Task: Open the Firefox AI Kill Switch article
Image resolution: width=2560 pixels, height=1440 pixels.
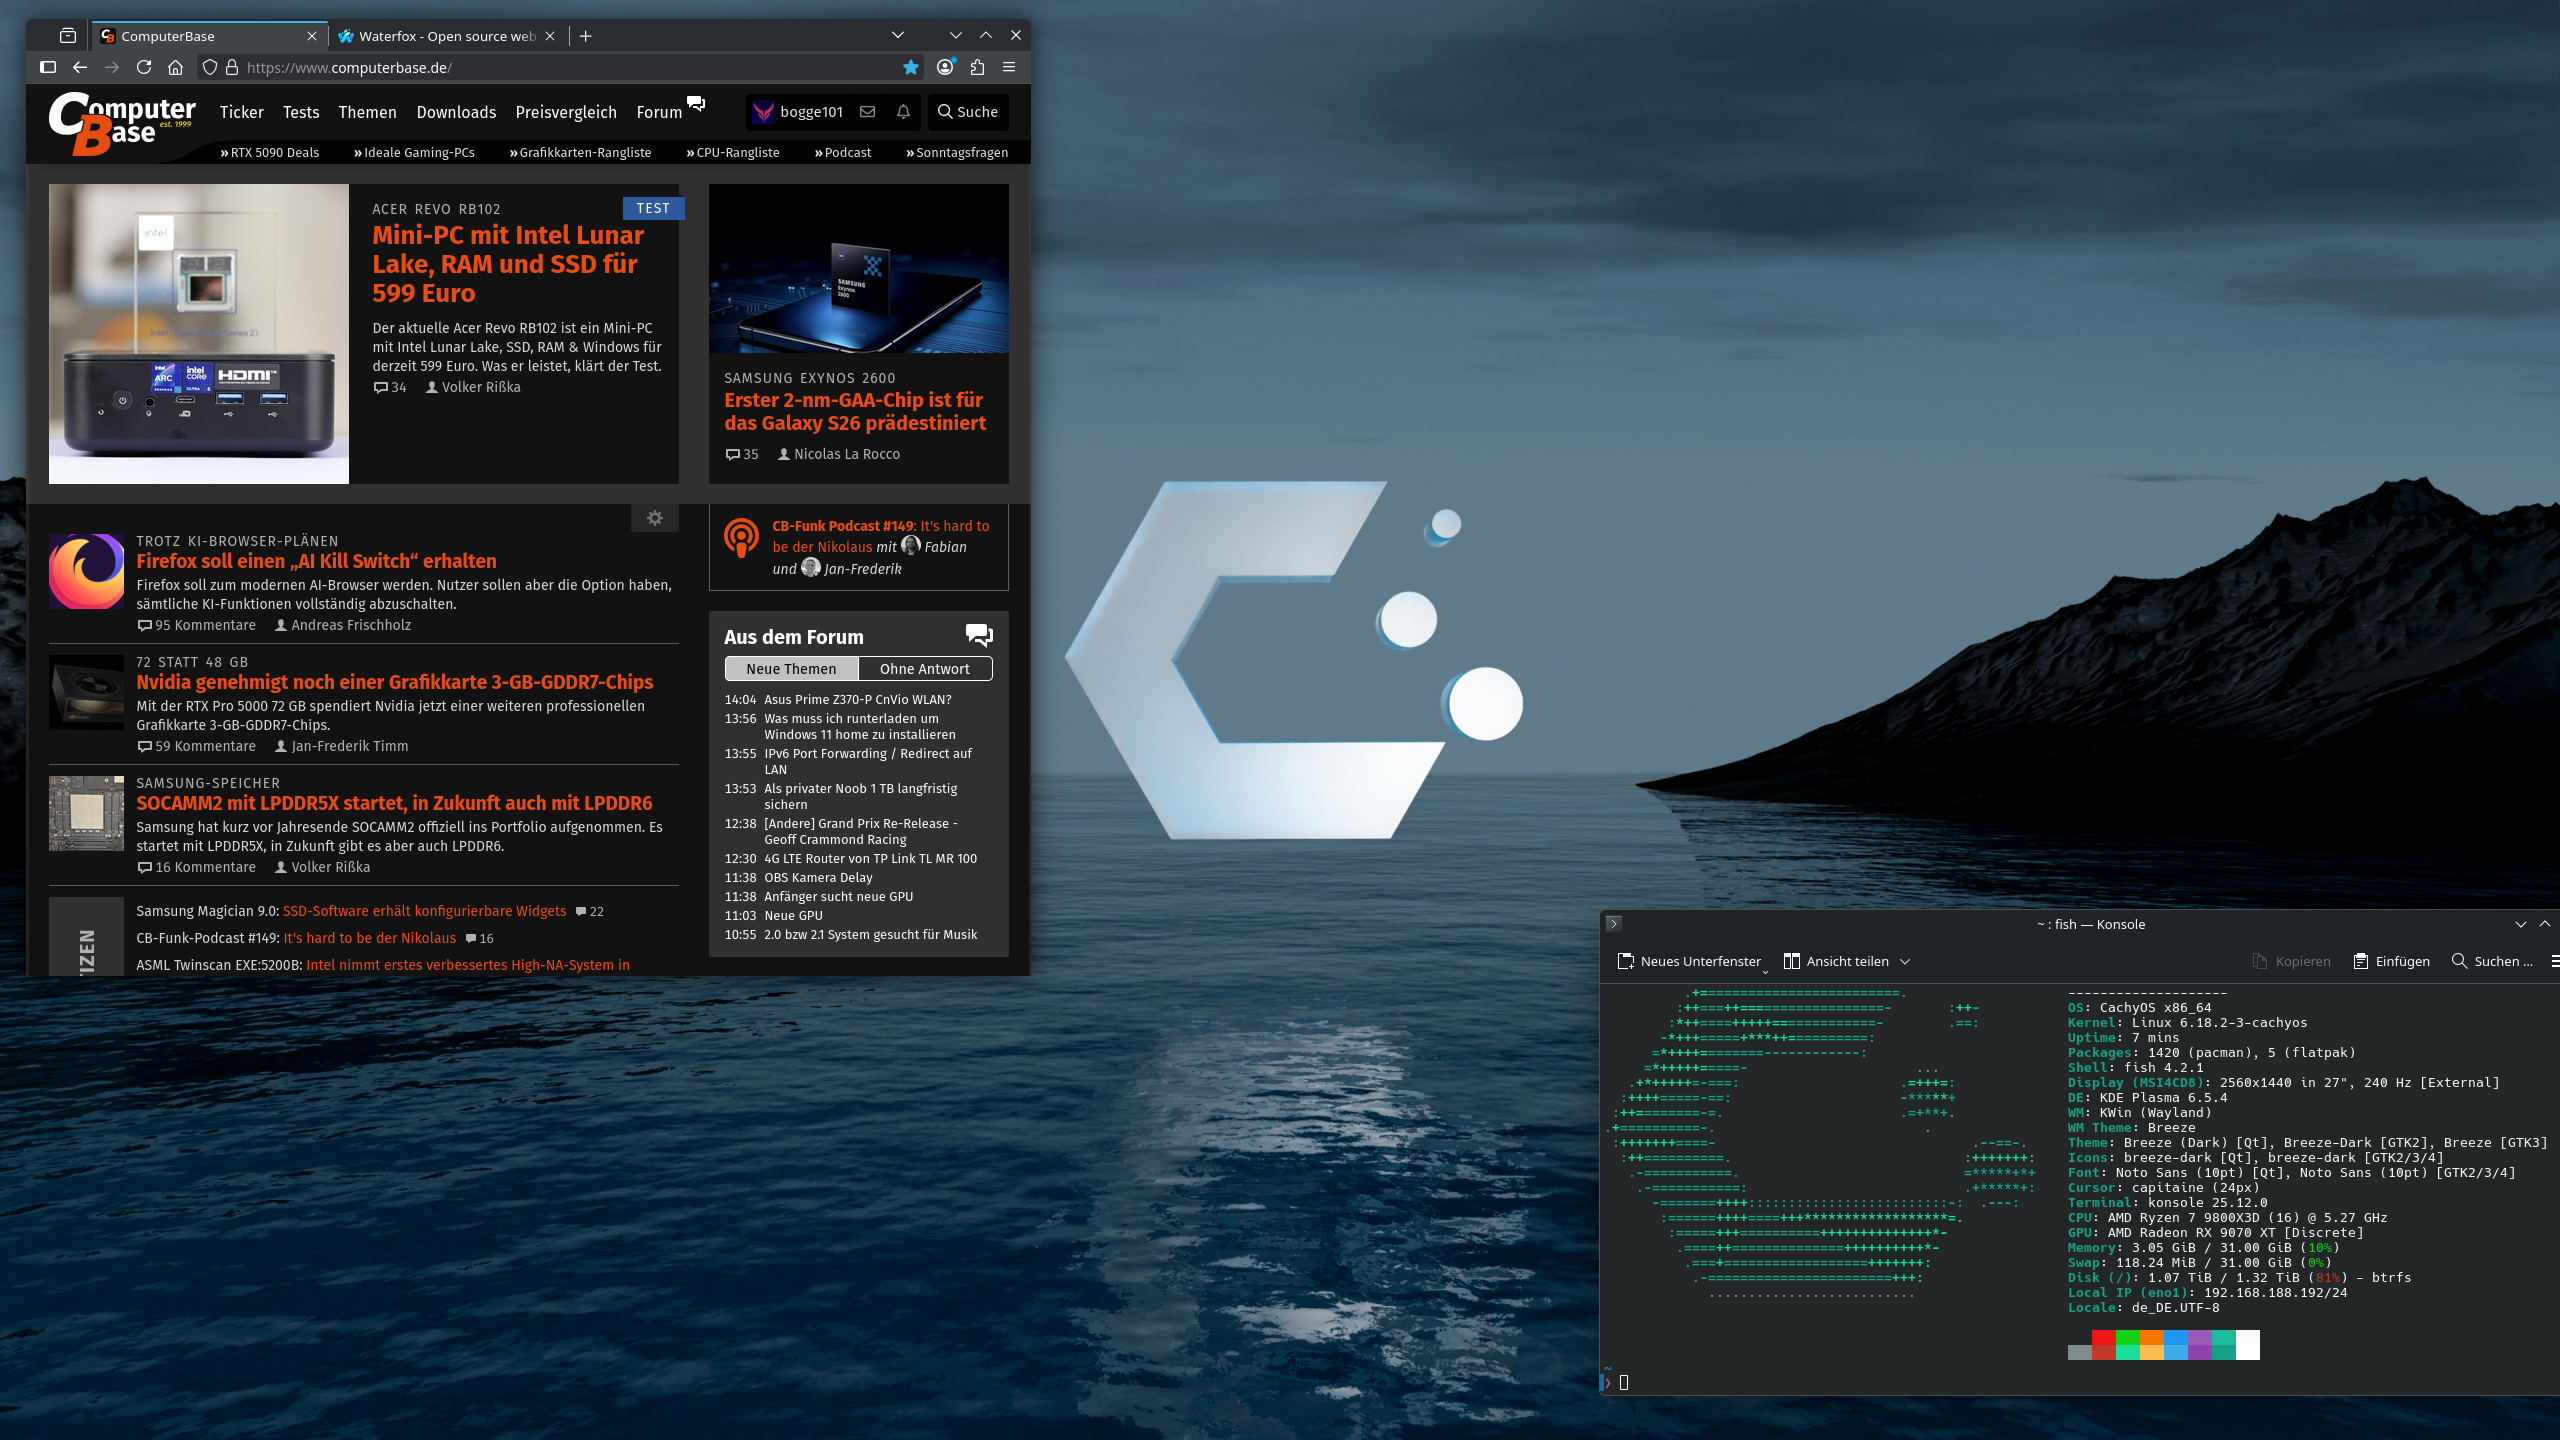Action: (x=316, y=561)
